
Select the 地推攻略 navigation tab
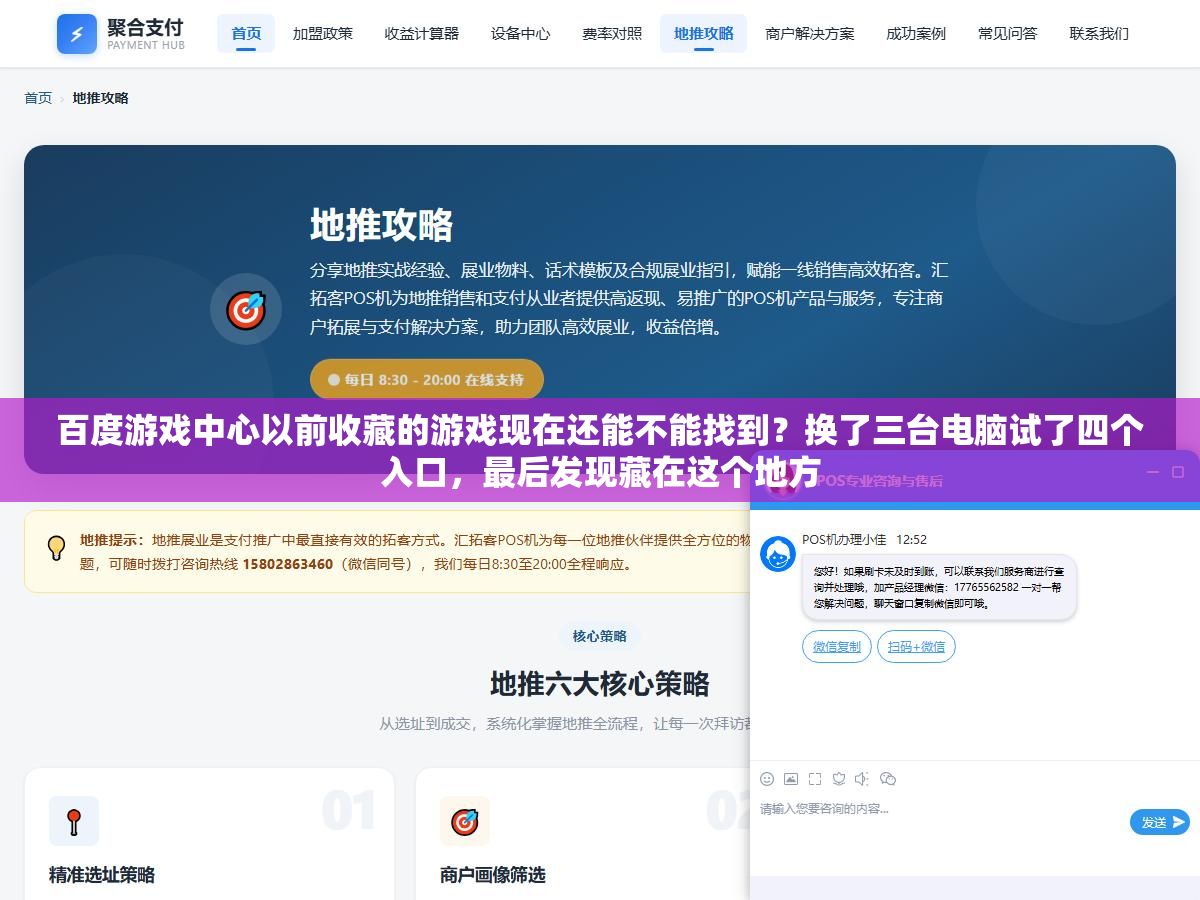tap(703, 33)
